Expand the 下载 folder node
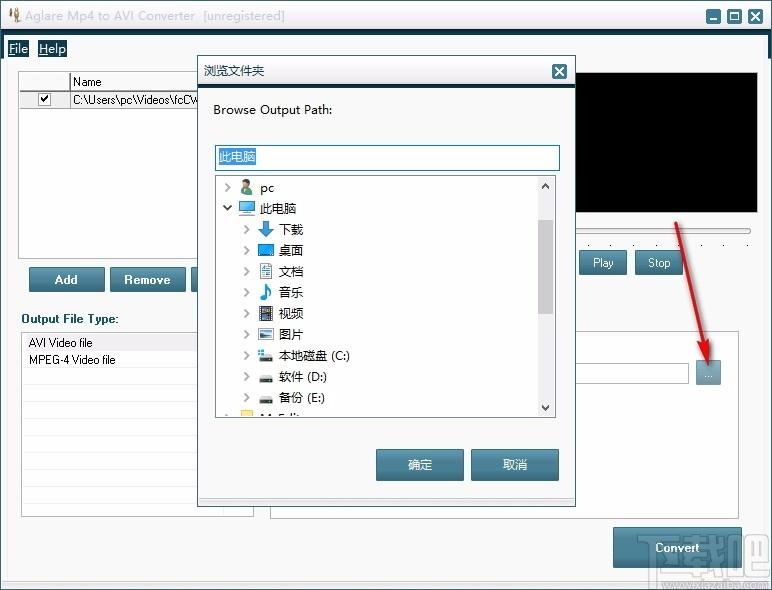Image resolution: width=772 pixels, height=590 pixels. click(247, 229)
